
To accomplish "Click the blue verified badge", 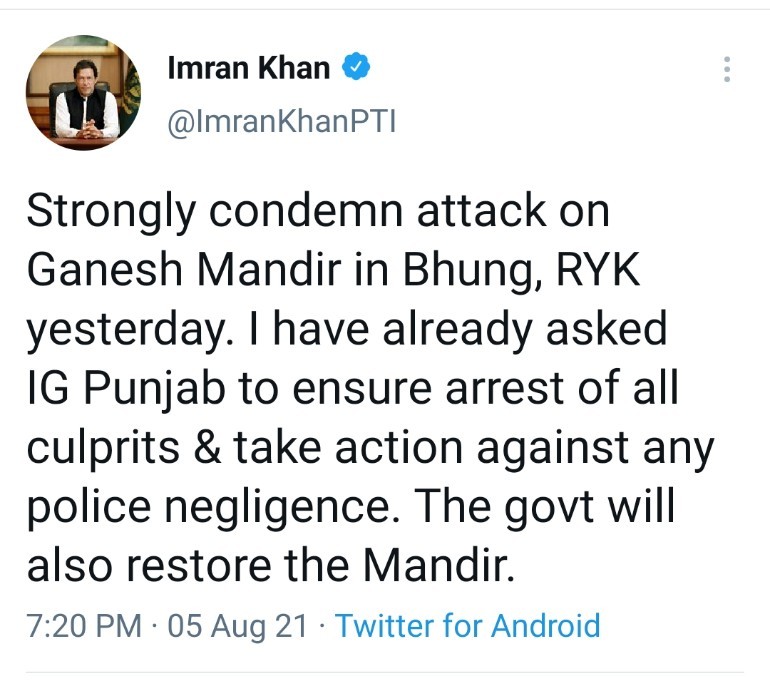I will 357,68.
